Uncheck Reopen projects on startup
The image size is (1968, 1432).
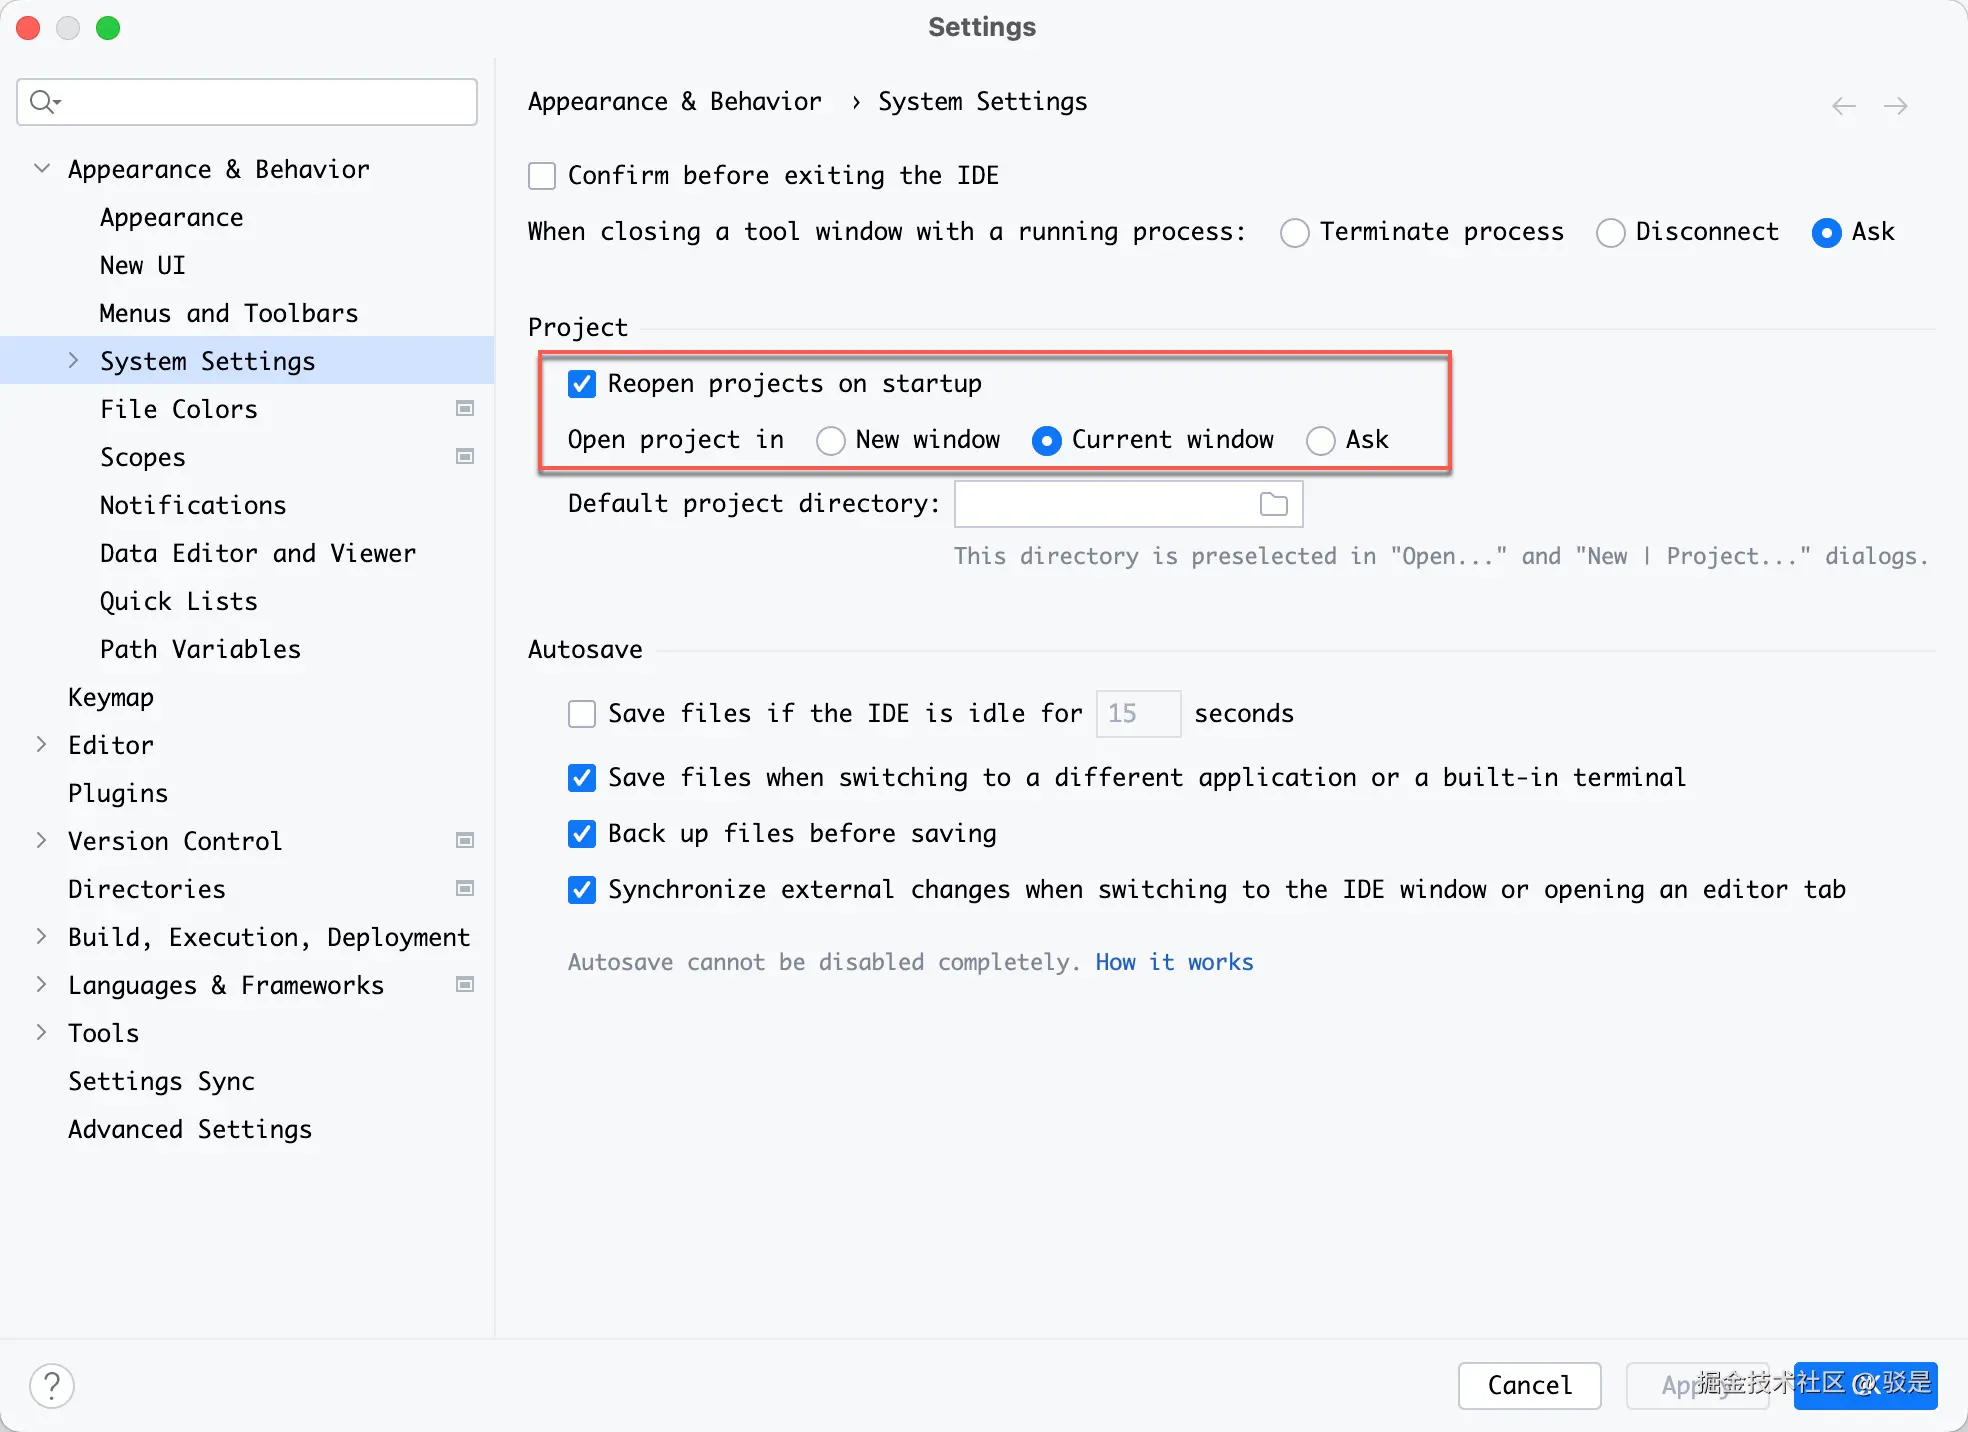click(582, 384)
